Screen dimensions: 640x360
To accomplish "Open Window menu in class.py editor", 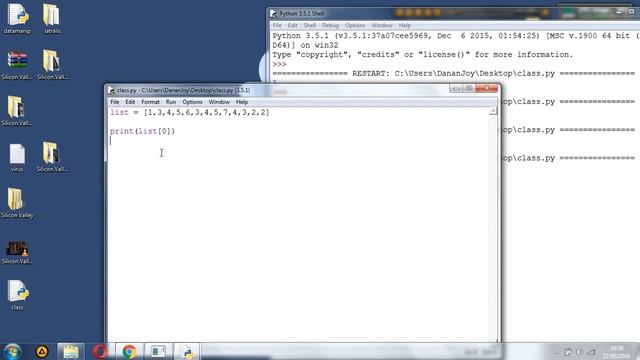I will (x=219, y=102).
